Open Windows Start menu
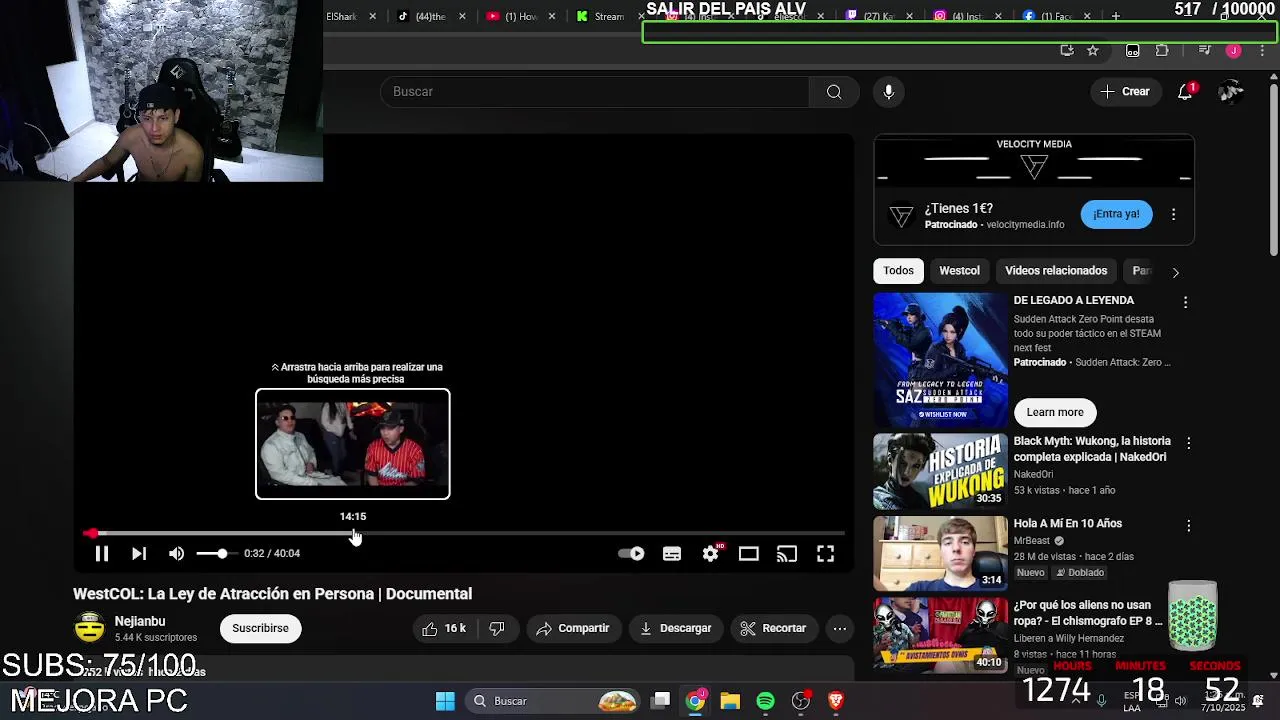1280x720 pixels. pos(445,701)
